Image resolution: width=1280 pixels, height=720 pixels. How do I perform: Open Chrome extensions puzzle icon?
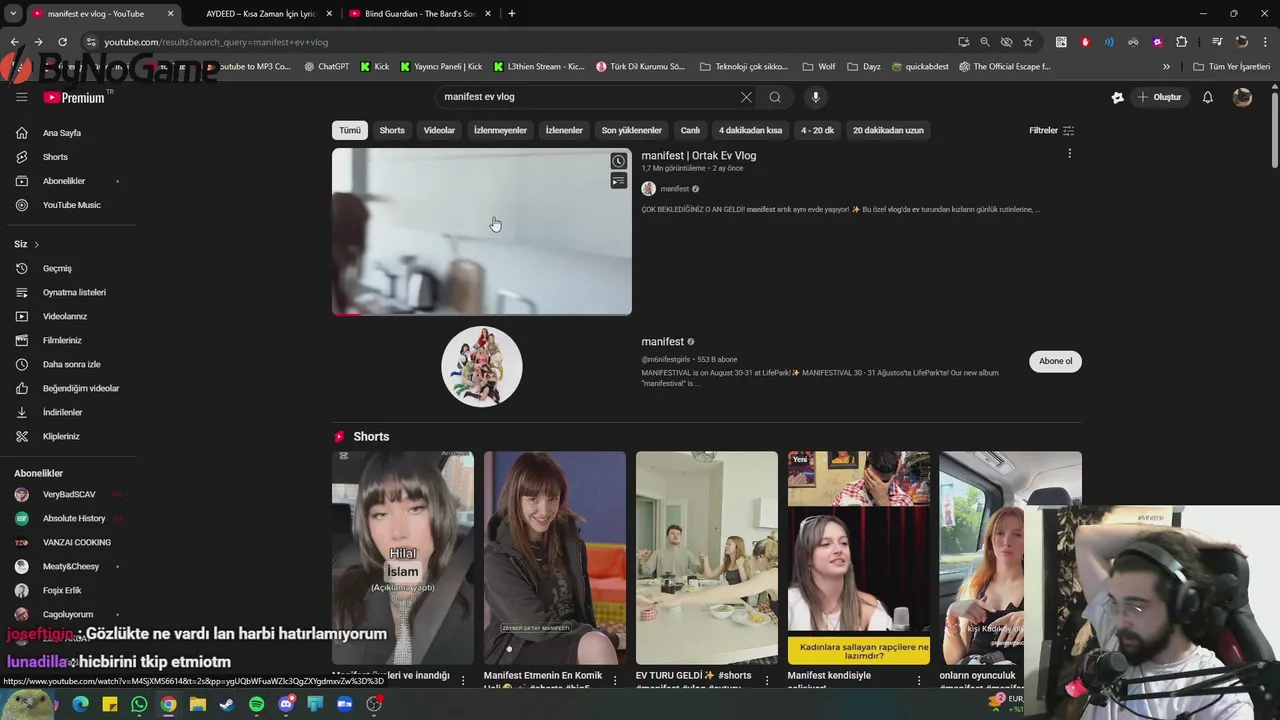click(x=1182, y=42)
